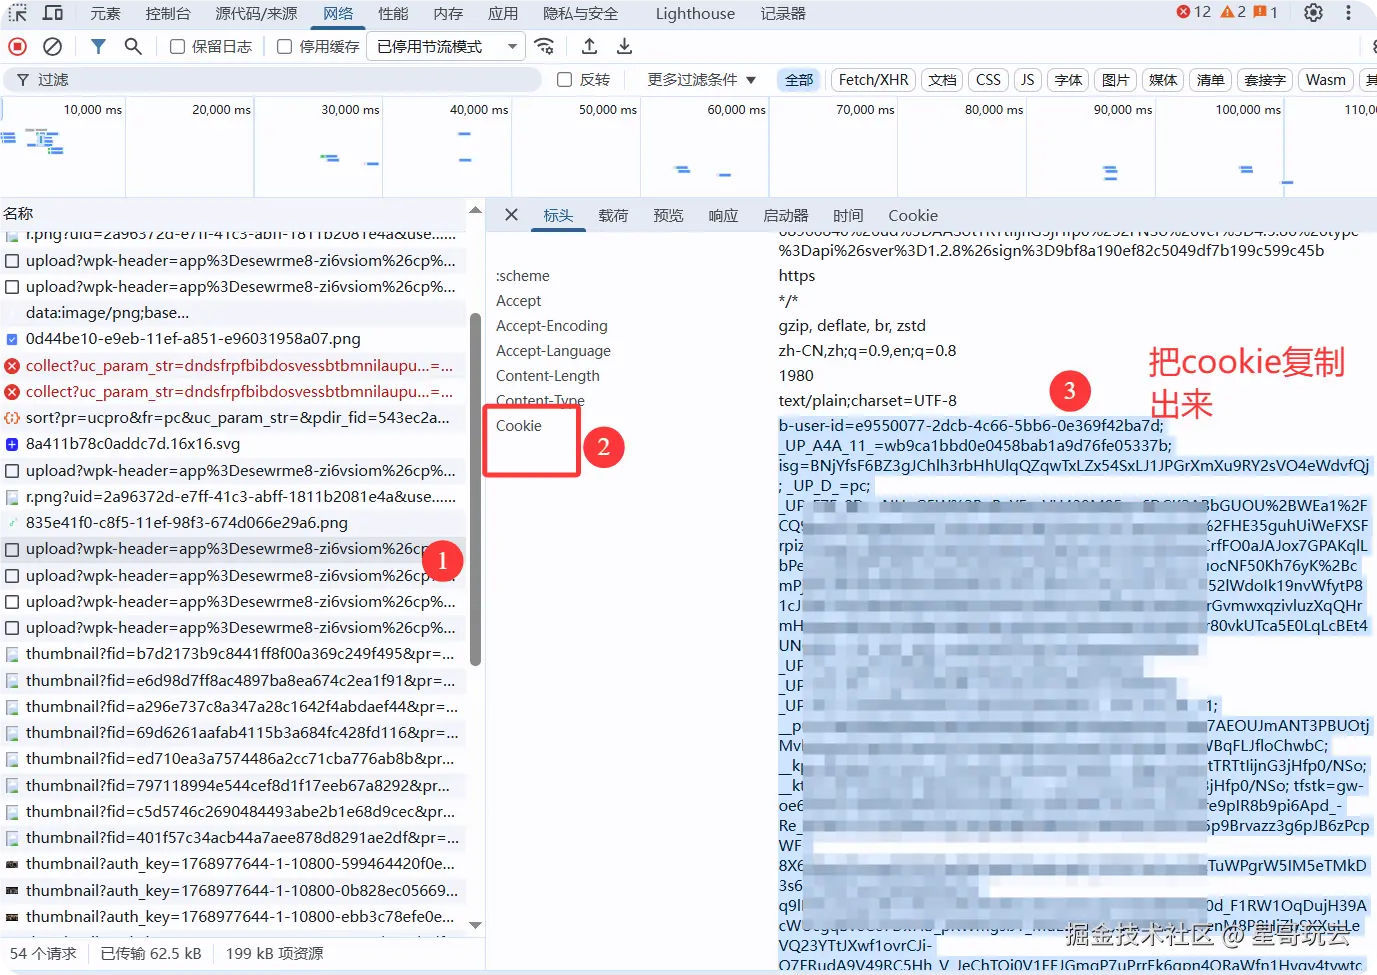Viewport: 1377px width, 975px height.
Task: Filter requests by 媒体 type
Action: 1162,80
